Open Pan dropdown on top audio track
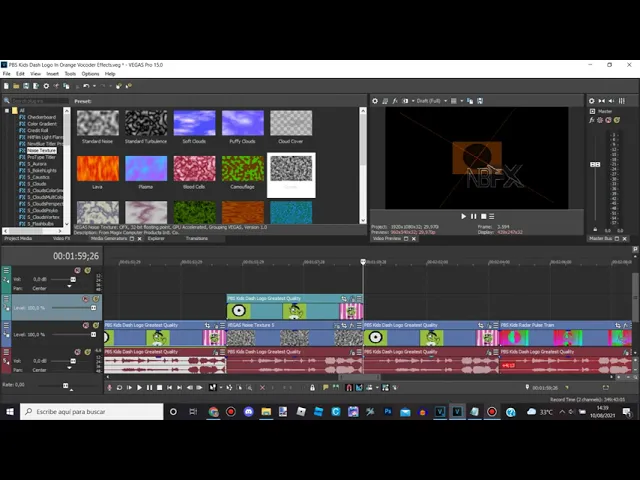Viewport: 640px width, 480px height. (x=69, y=287)
